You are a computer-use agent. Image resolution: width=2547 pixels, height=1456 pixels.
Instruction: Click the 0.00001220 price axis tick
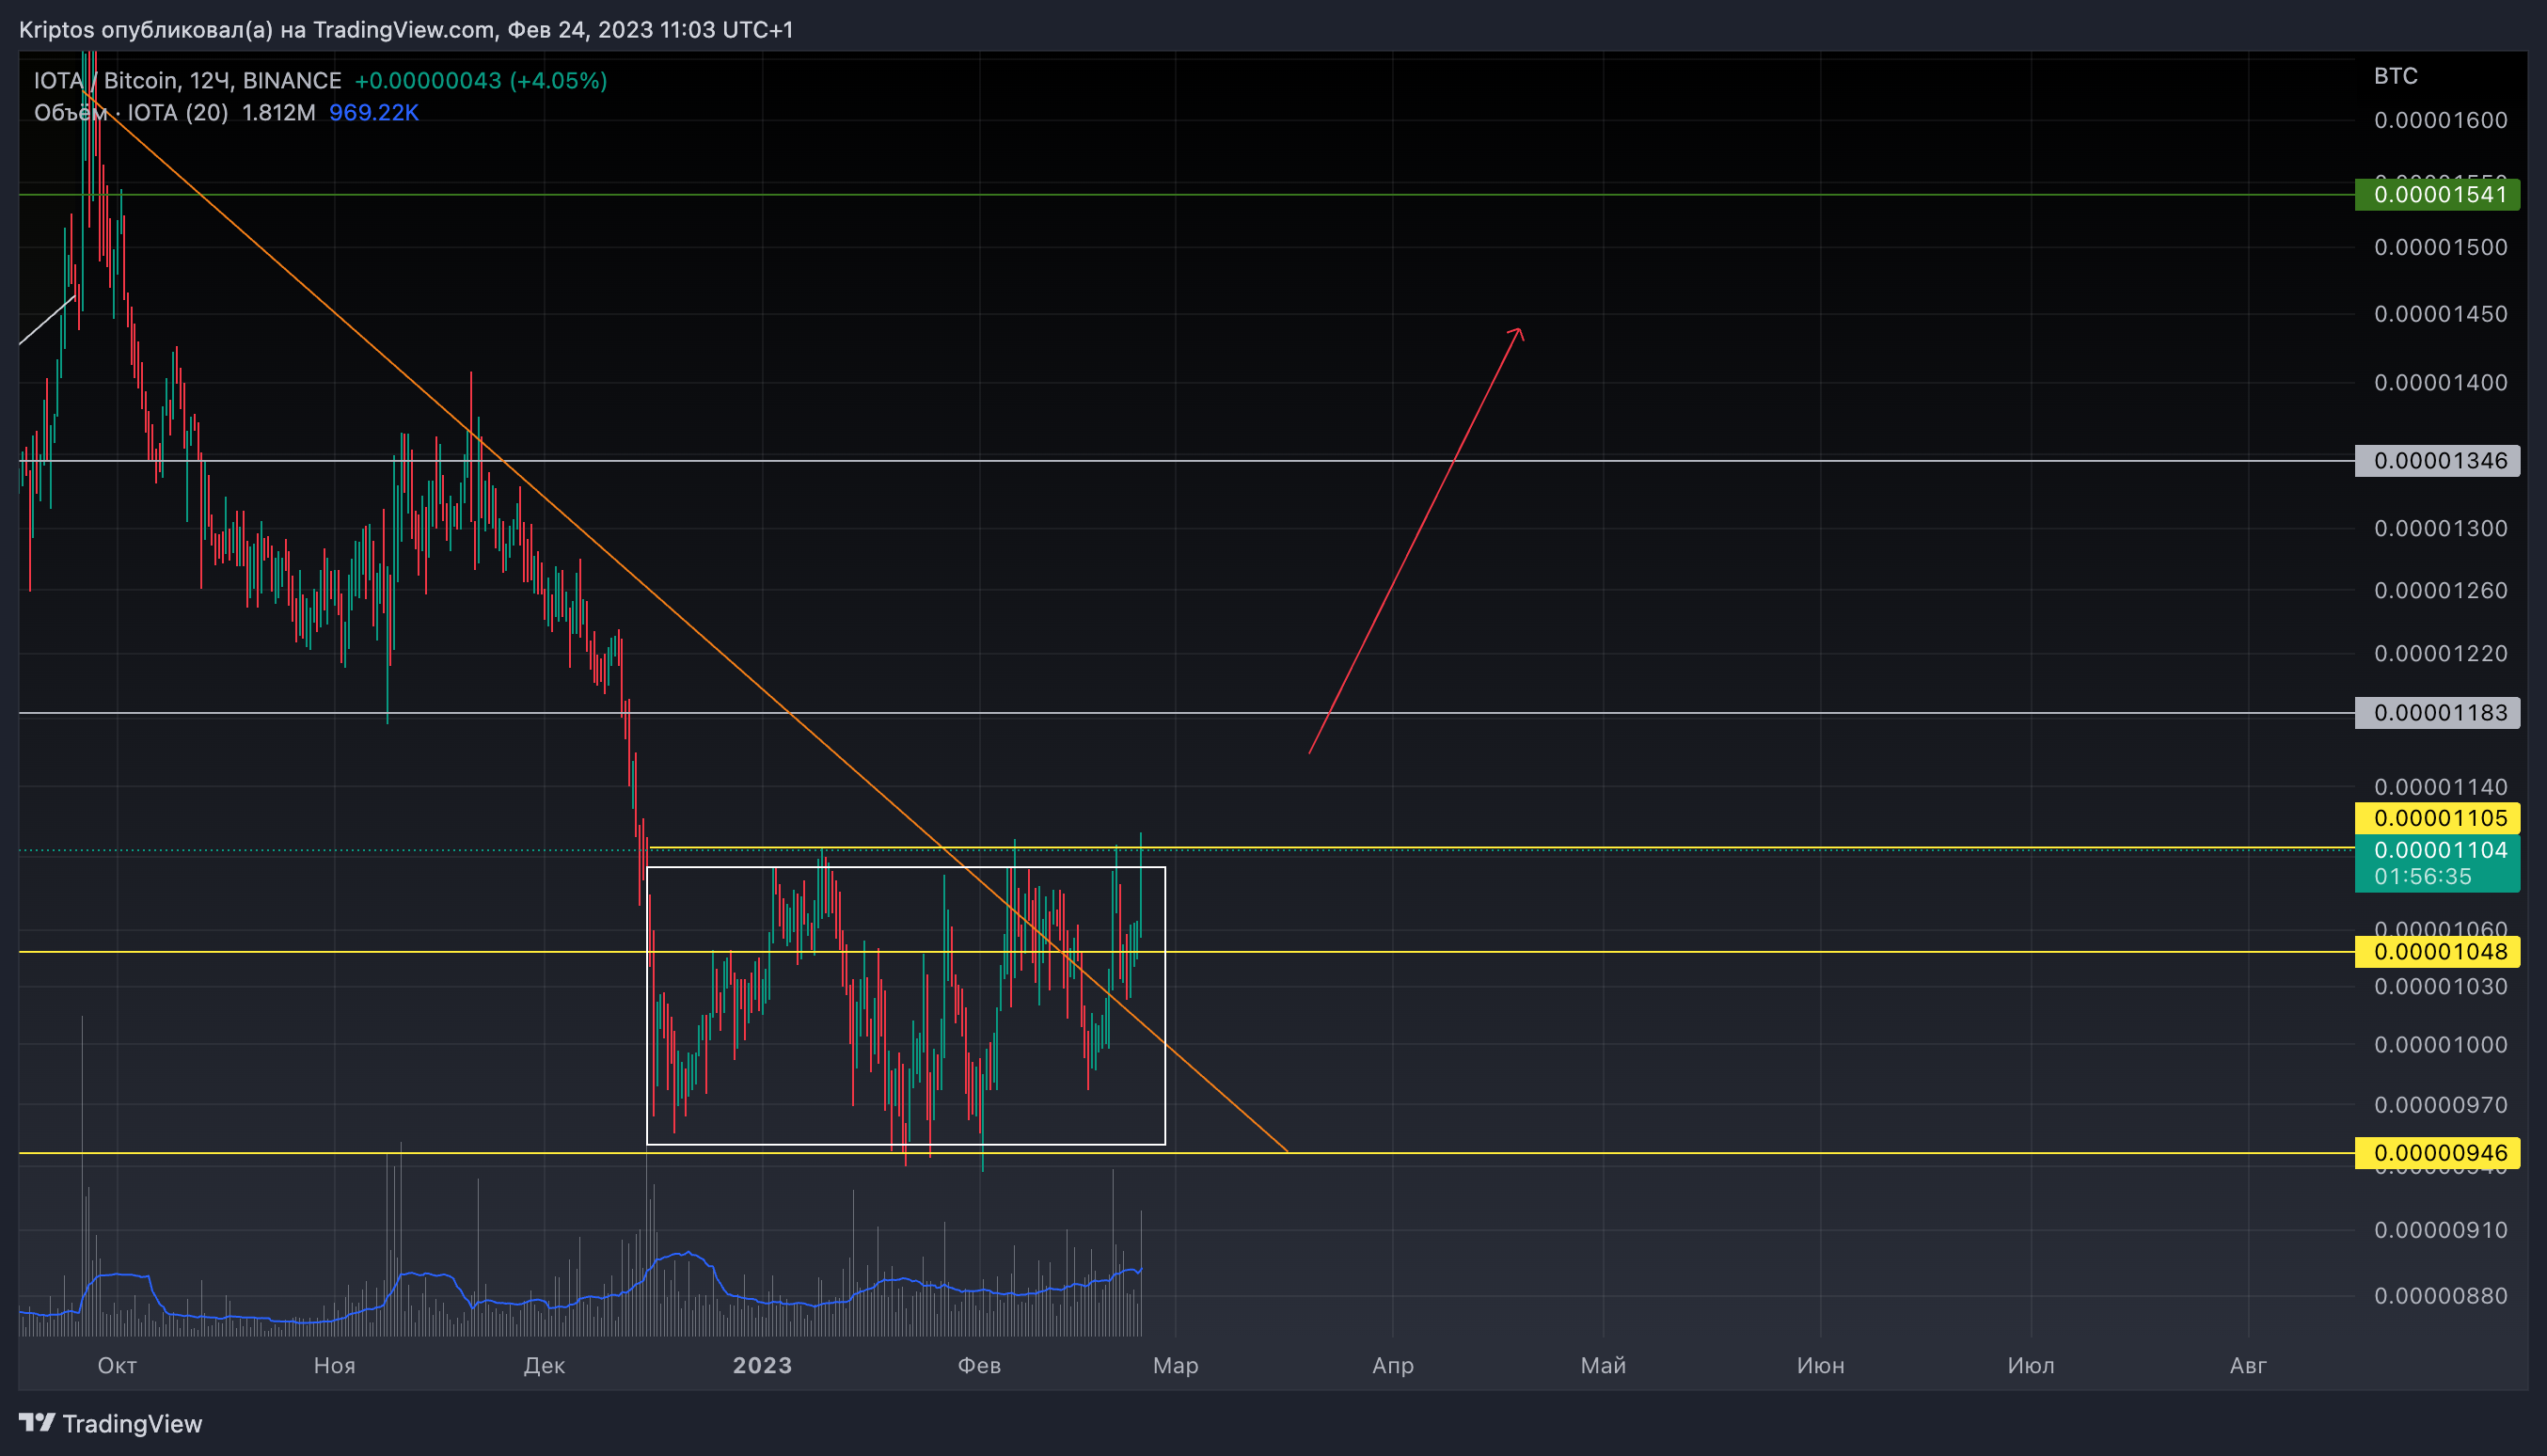click(2440, 653)
